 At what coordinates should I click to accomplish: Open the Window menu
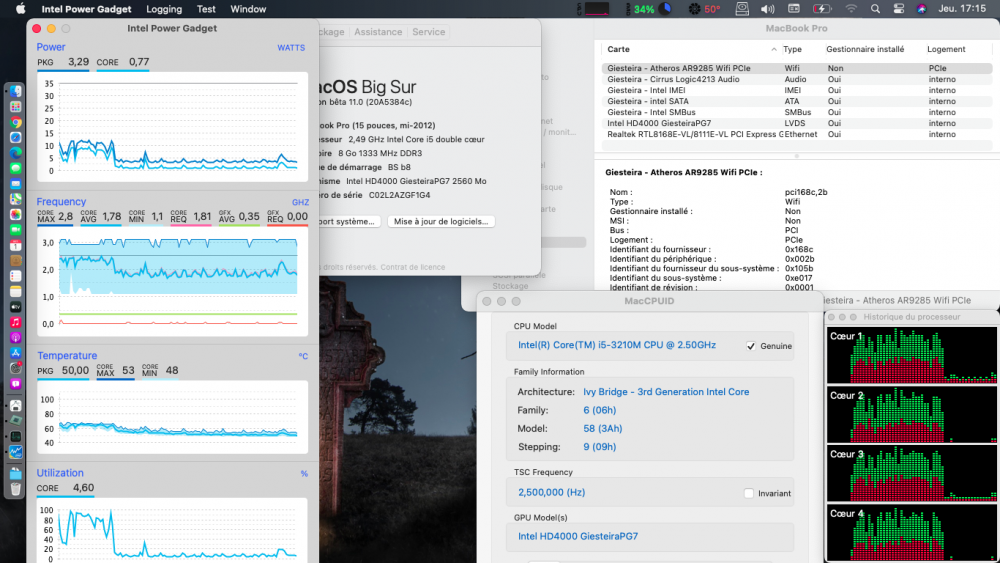pos(248,9)
